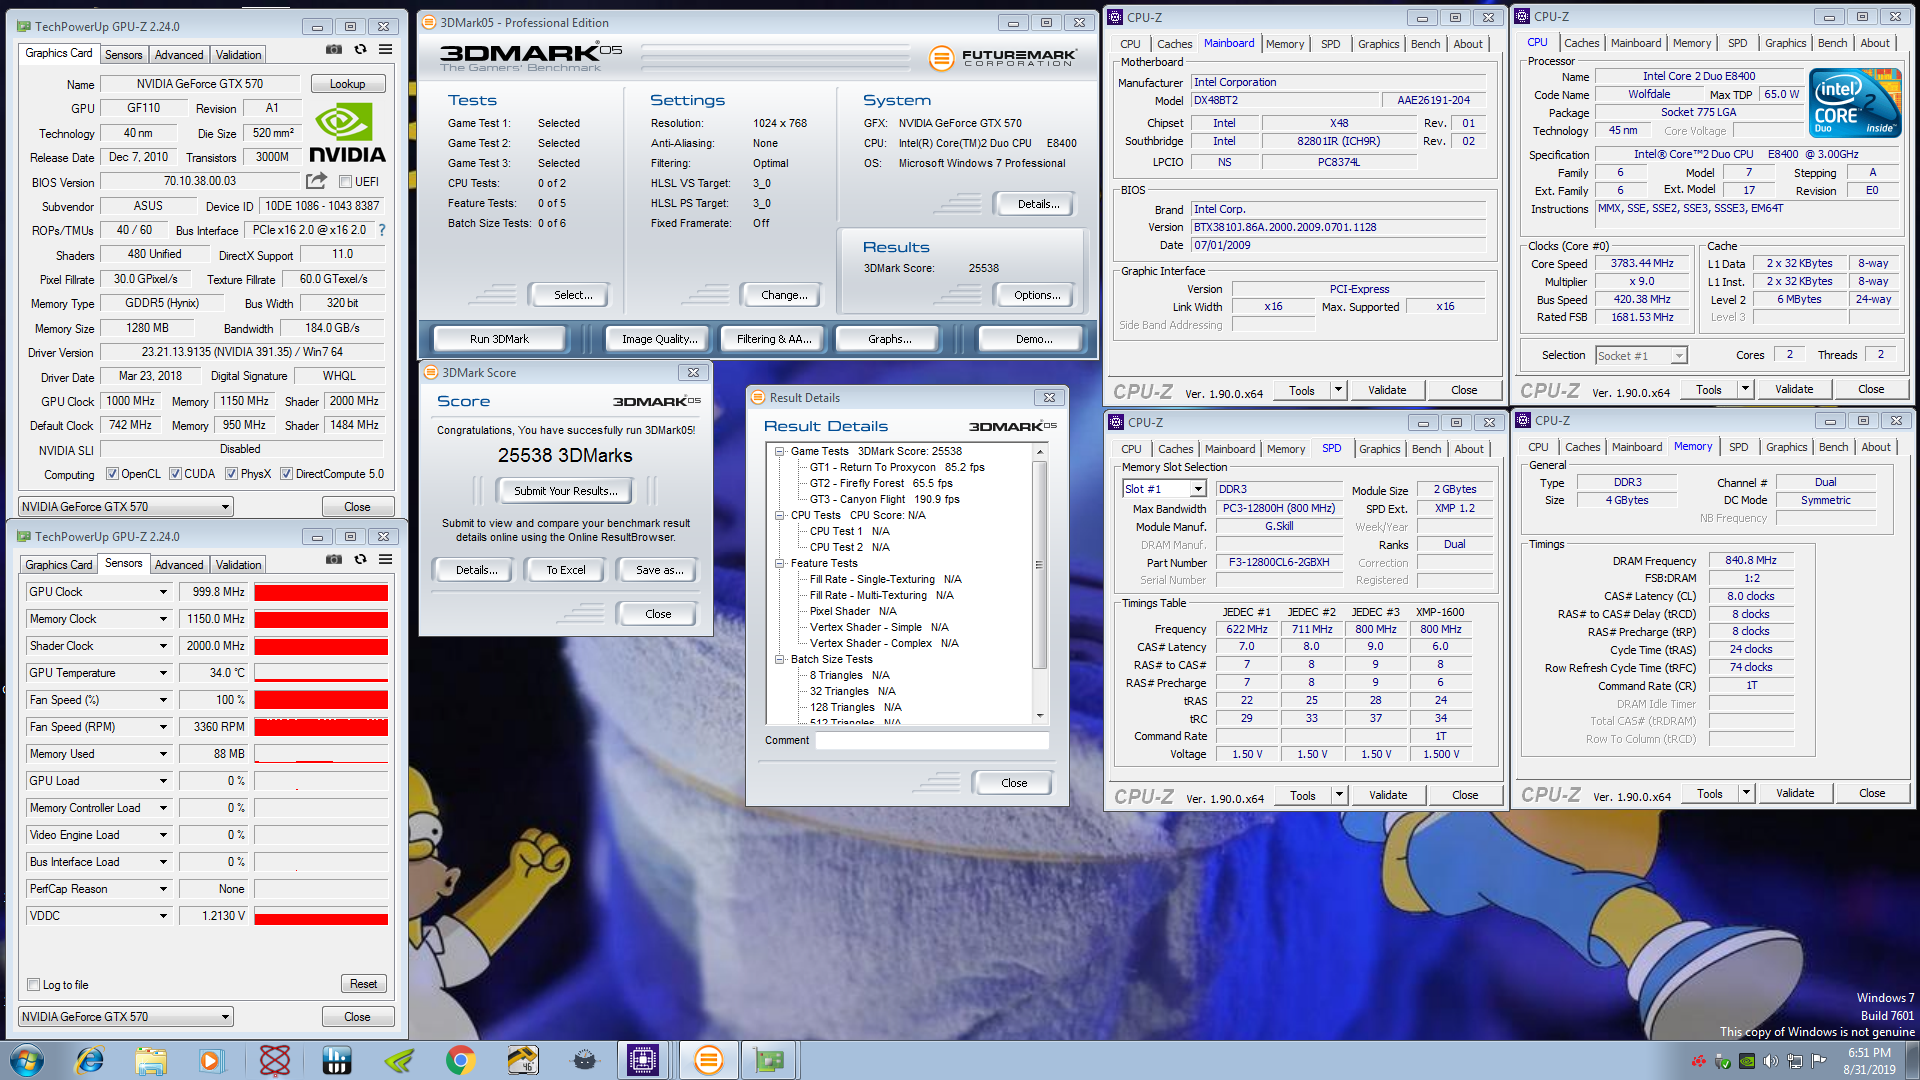This screenshot has width=1920, height=1080.
Task: Launch Internet Explorer from taskbar
Action: [x=90, y=1060]
